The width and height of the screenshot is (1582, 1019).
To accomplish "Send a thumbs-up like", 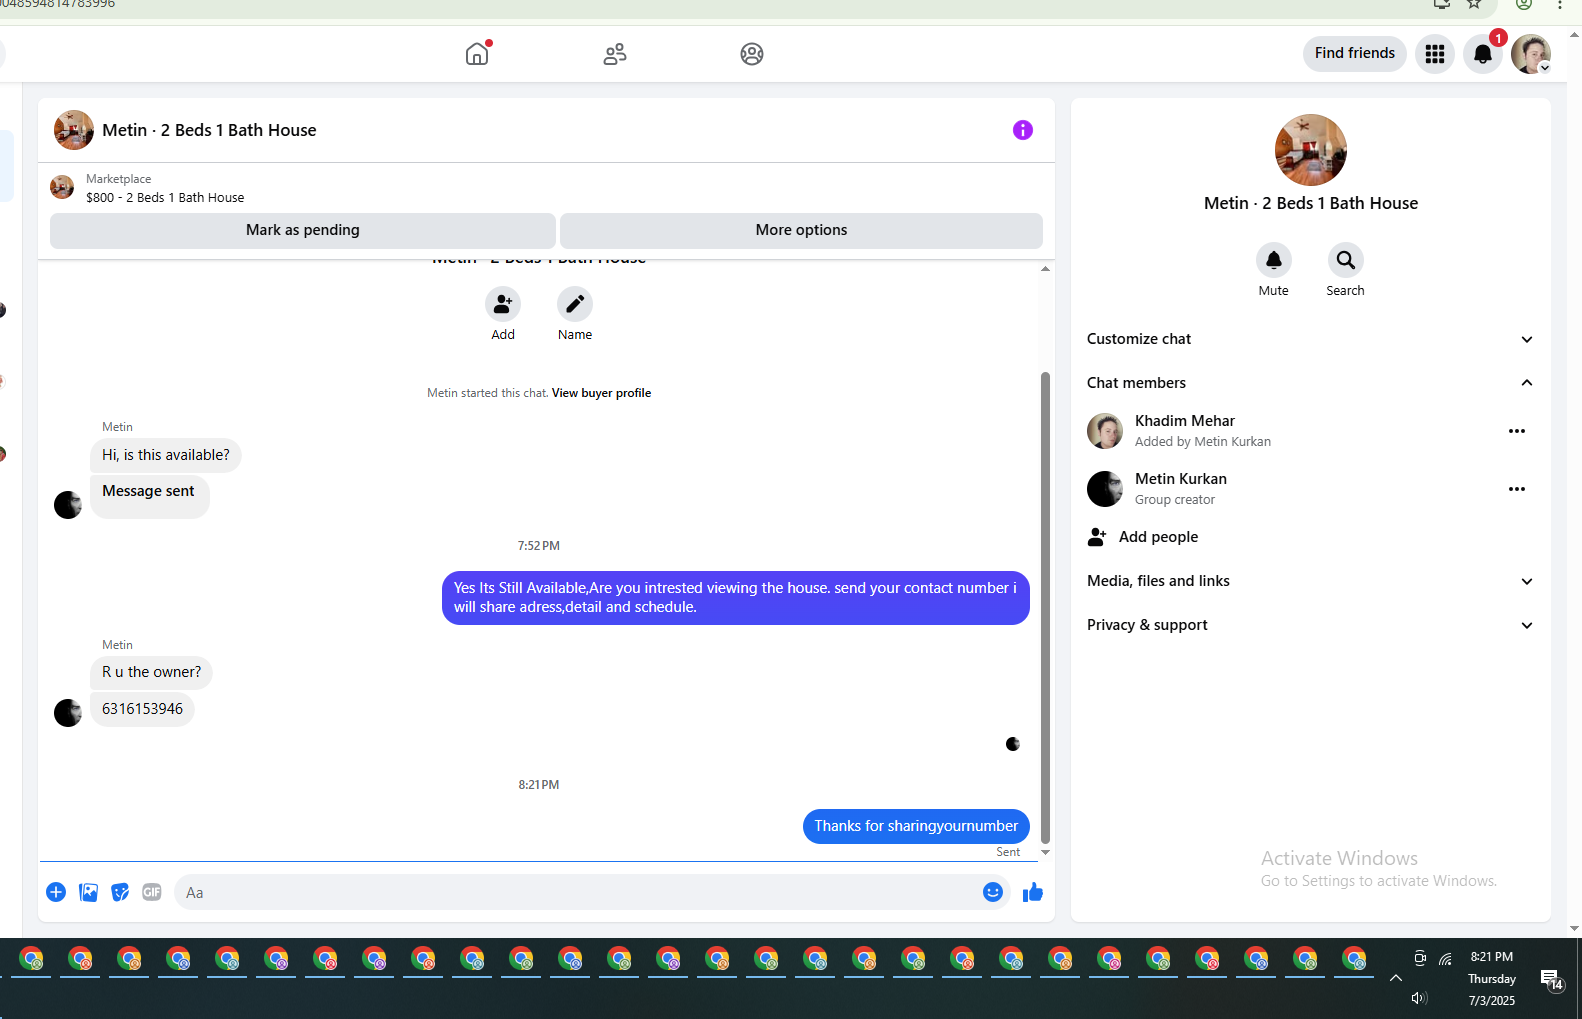I will coord(1033,892).
